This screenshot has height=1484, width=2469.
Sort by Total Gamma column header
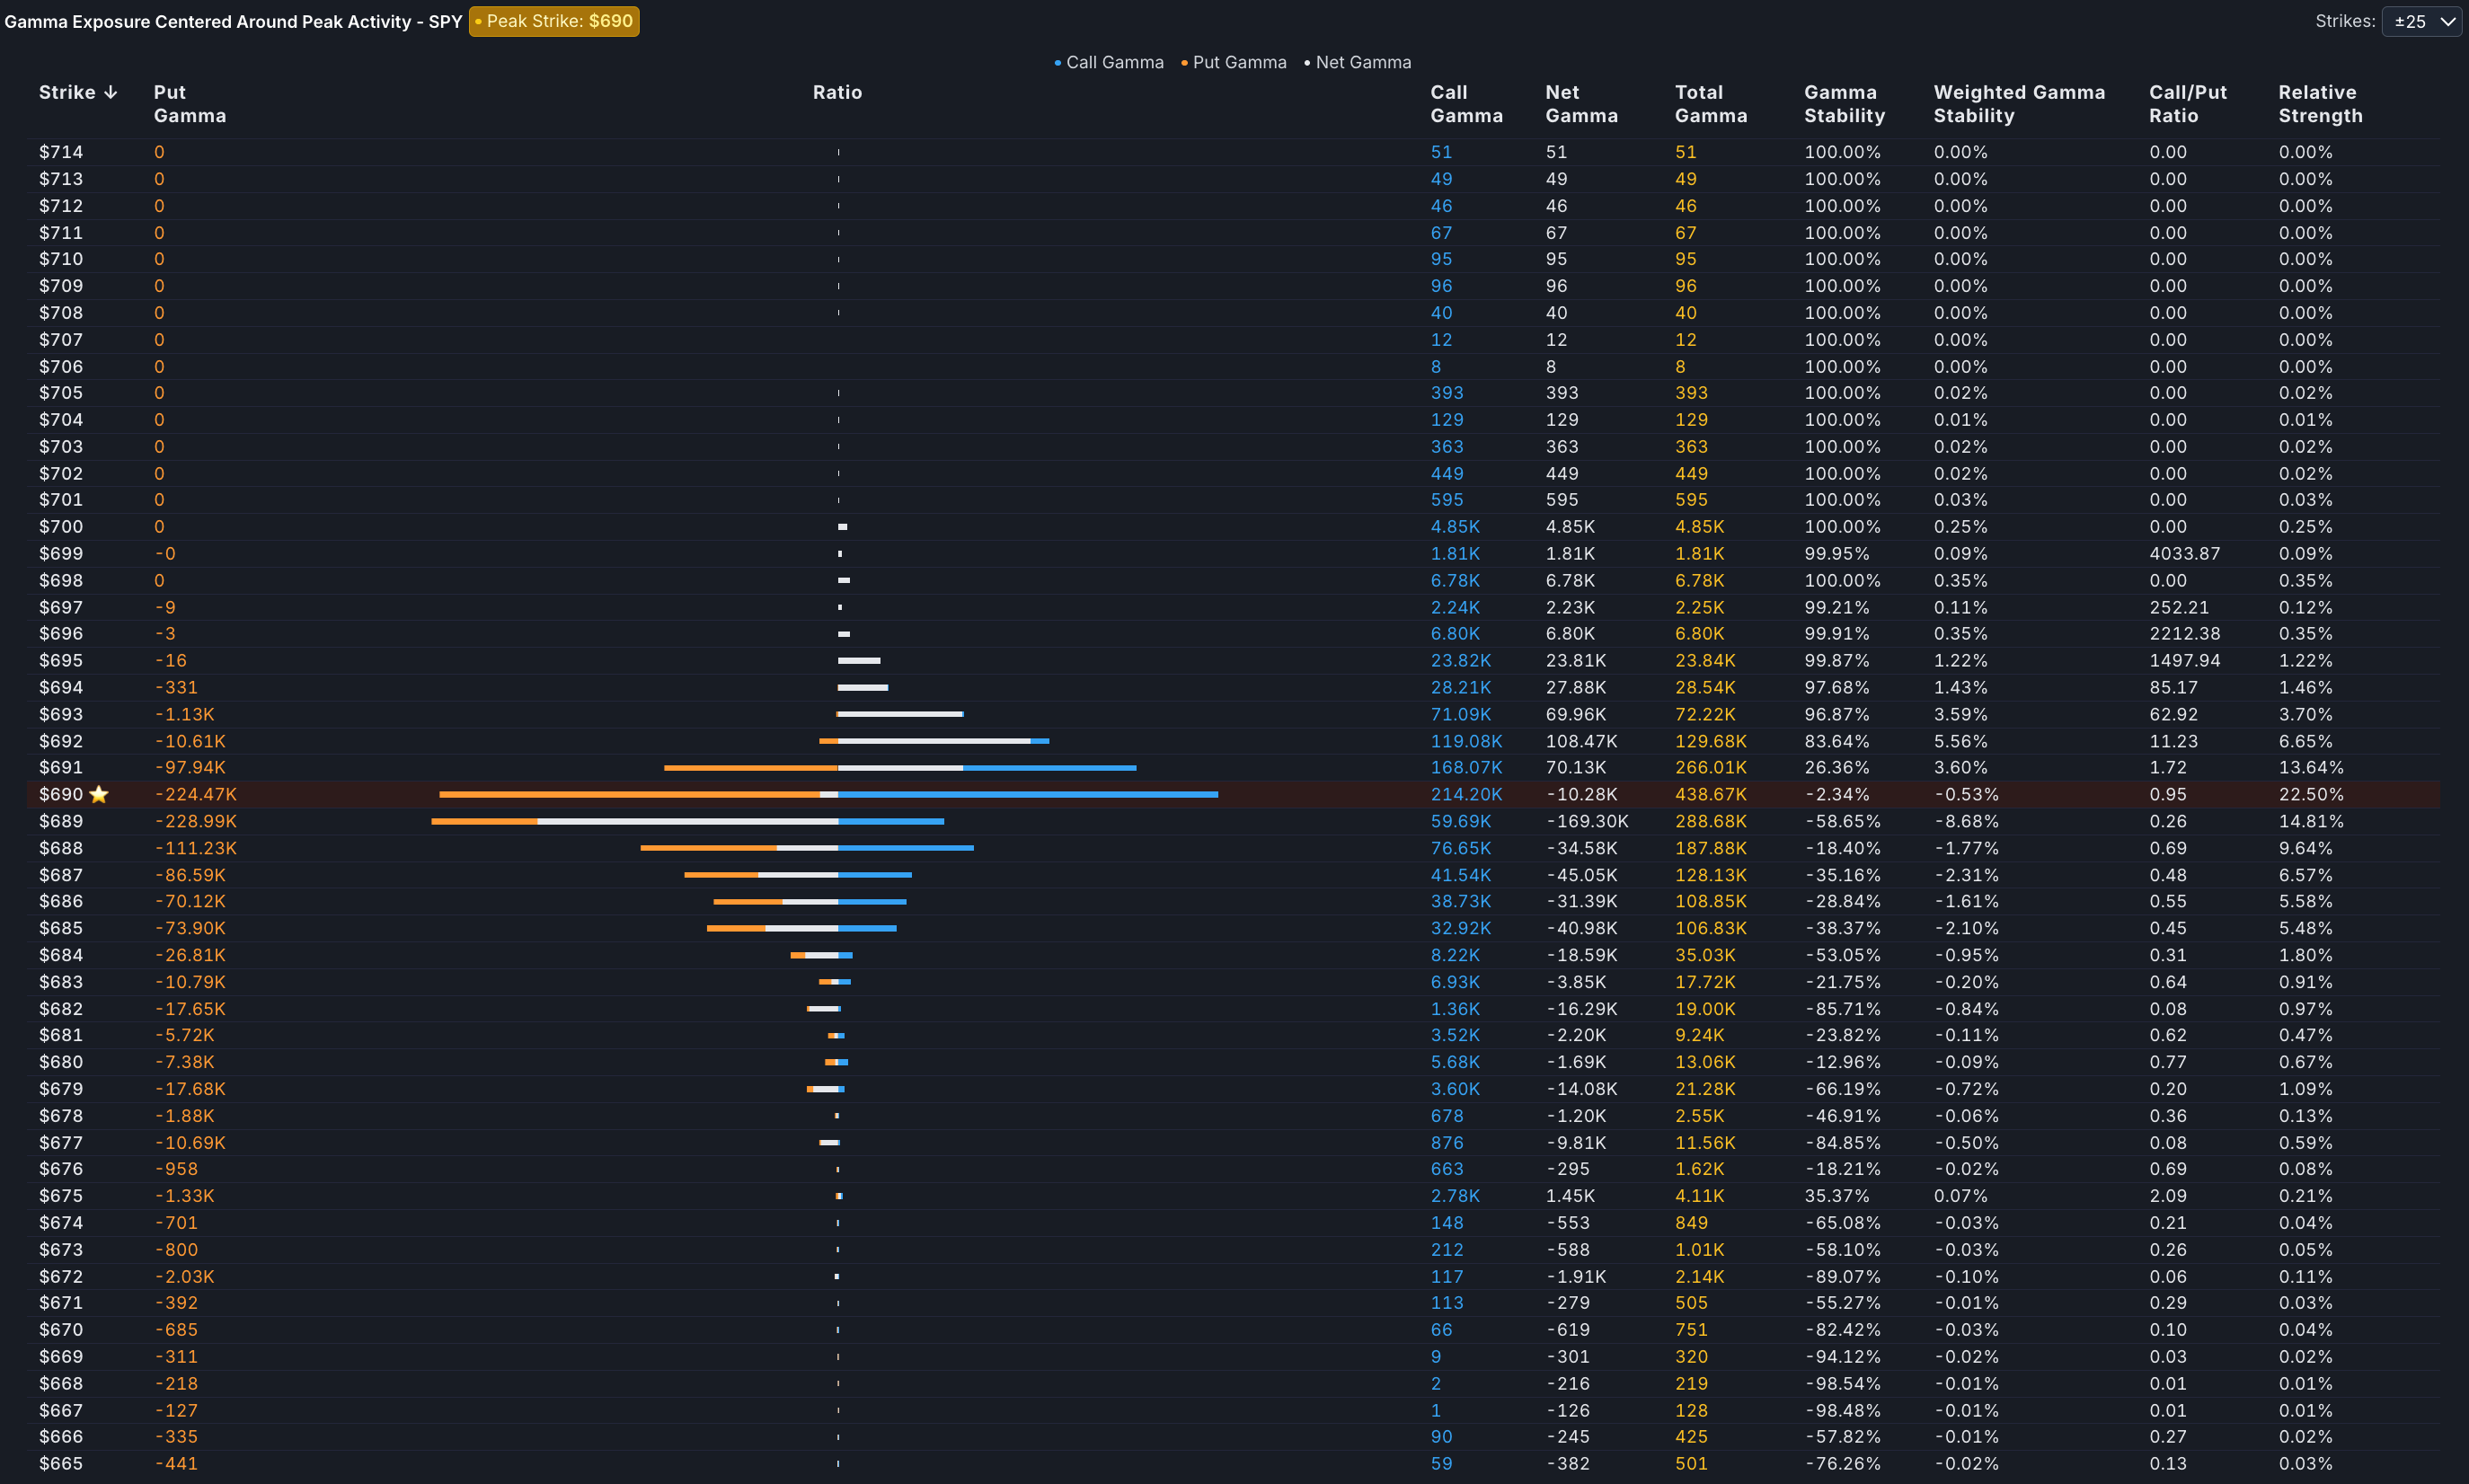1710,104
